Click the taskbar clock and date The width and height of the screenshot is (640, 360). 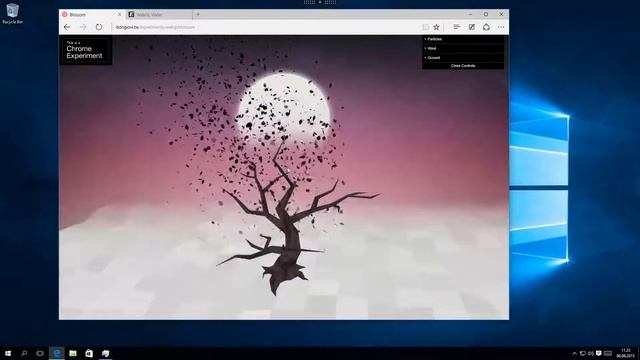point(625,353)
